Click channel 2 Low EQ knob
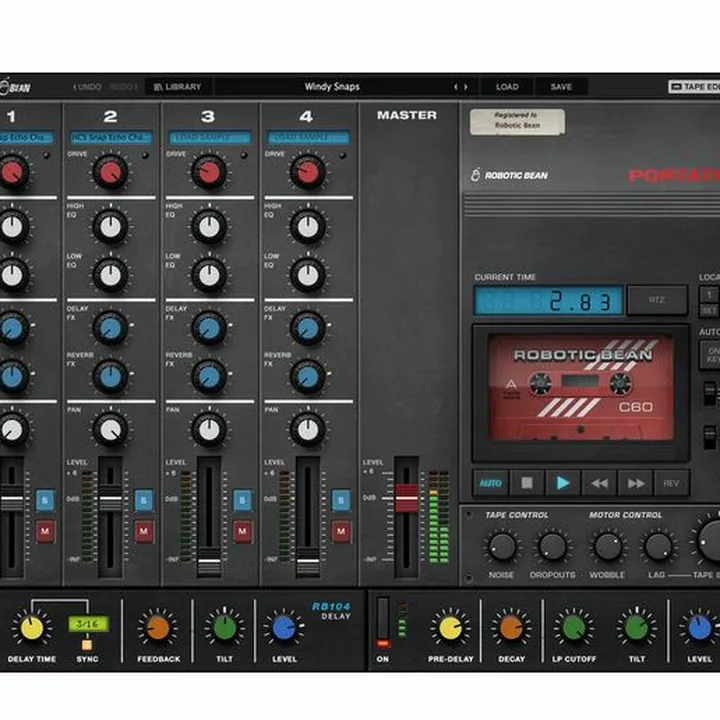The width and height of the screenshot is (720, 720). pyautogui.click(x=110, y=275)
